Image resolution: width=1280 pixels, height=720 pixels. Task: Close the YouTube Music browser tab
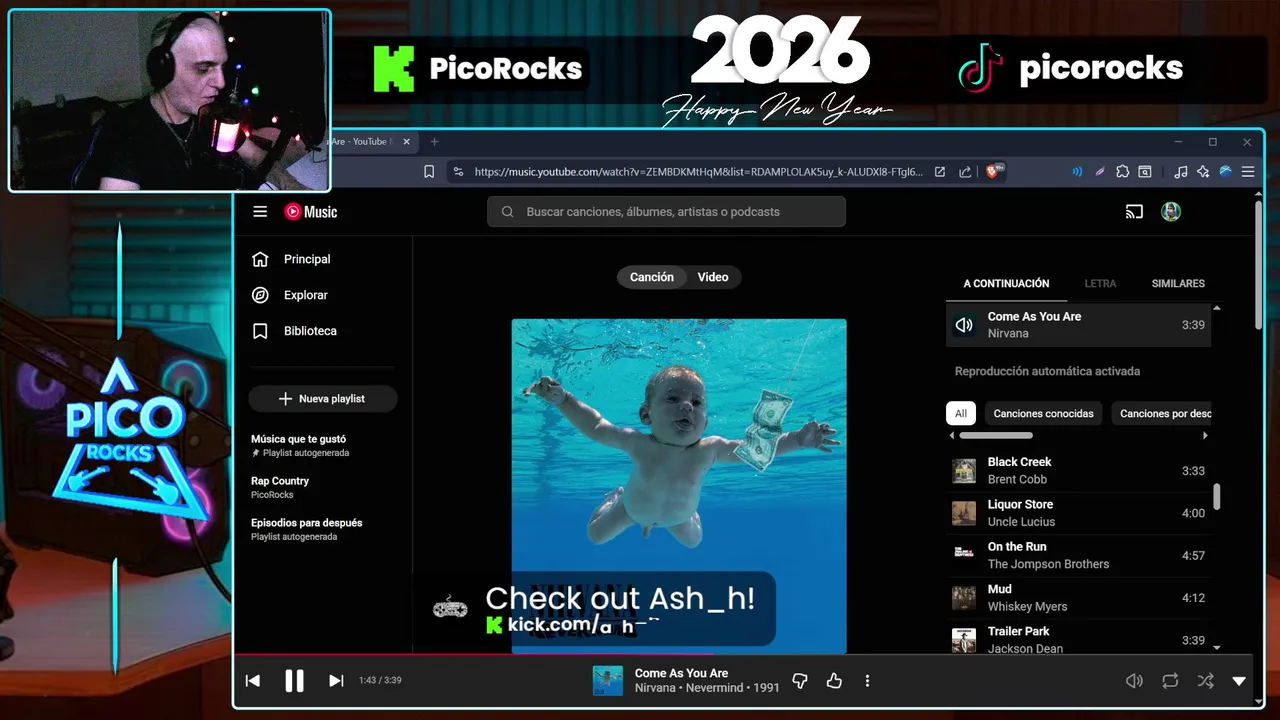pyautogui.click(x=406, y=142)
